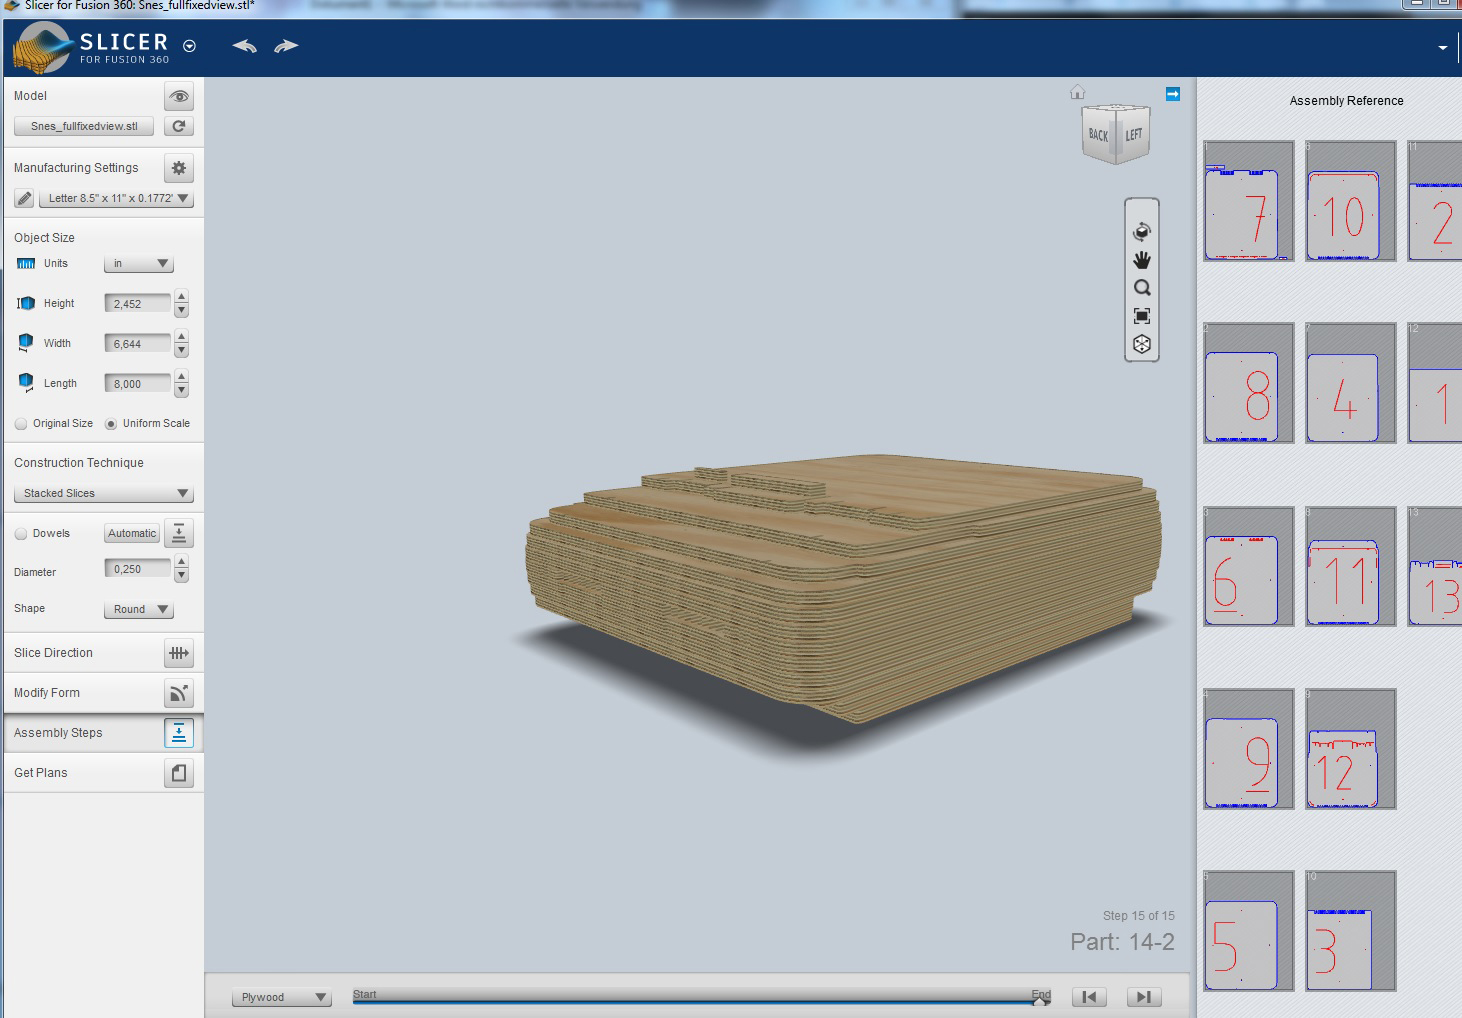Image resolution: width=1462 pixels, height=1018 pixels.
Task: Select the Zoom magnifier tool
Action: point(1142,287)
